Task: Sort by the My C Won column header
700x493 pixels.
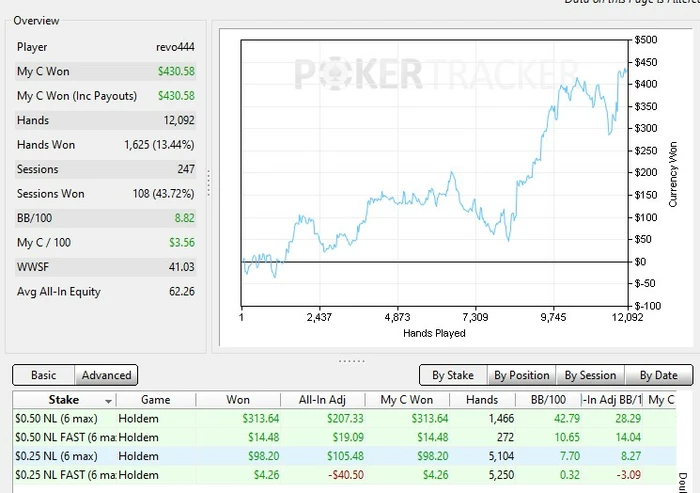Action: (x=407, y=400)
